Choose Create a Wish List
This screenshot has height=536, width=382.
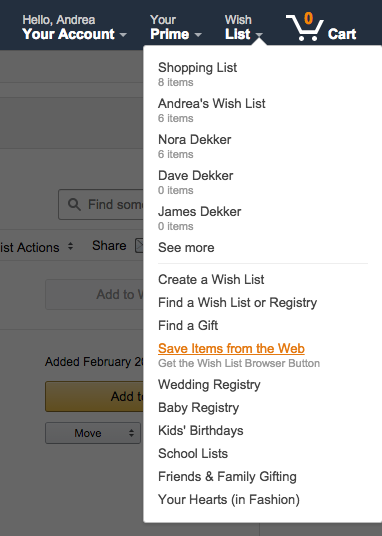click(x=211, y=280)
